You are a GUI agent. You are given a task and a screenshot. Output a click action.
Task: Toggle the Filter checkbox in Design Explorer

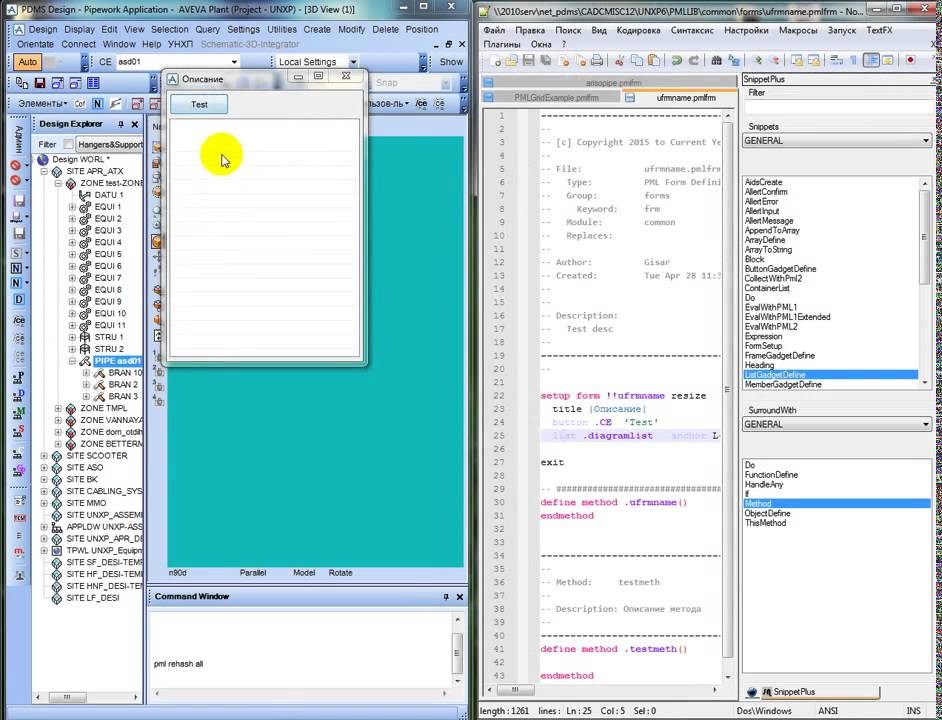[x=68, y=144]
